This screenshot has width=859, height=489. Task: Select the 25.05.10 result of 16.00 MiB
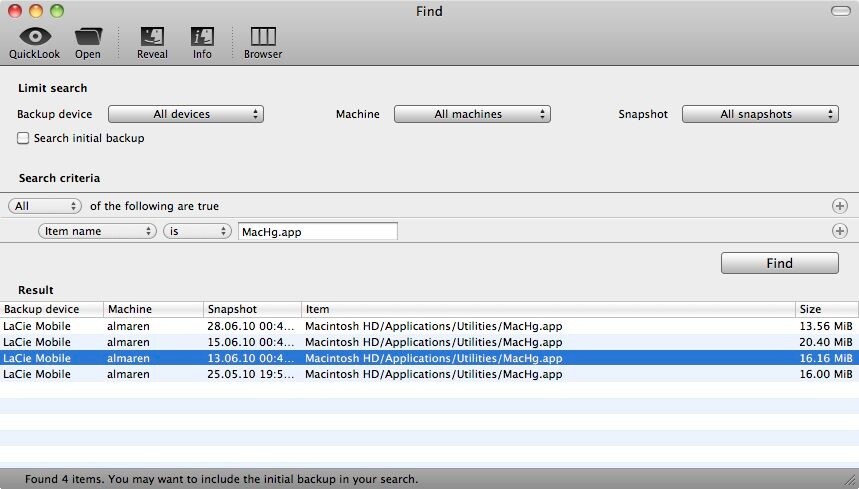tap(429, 375)
